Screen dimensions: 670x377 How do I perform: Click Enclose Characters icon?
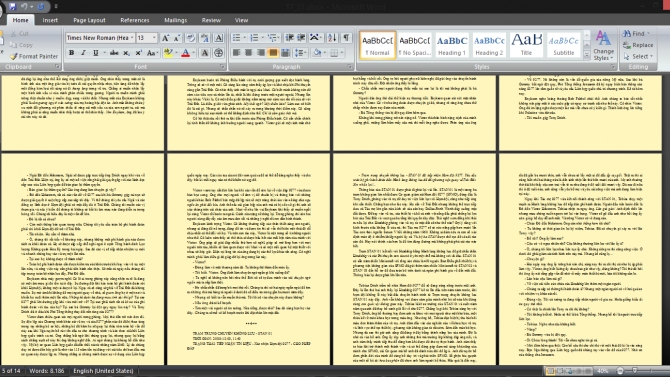click(218, 53)
